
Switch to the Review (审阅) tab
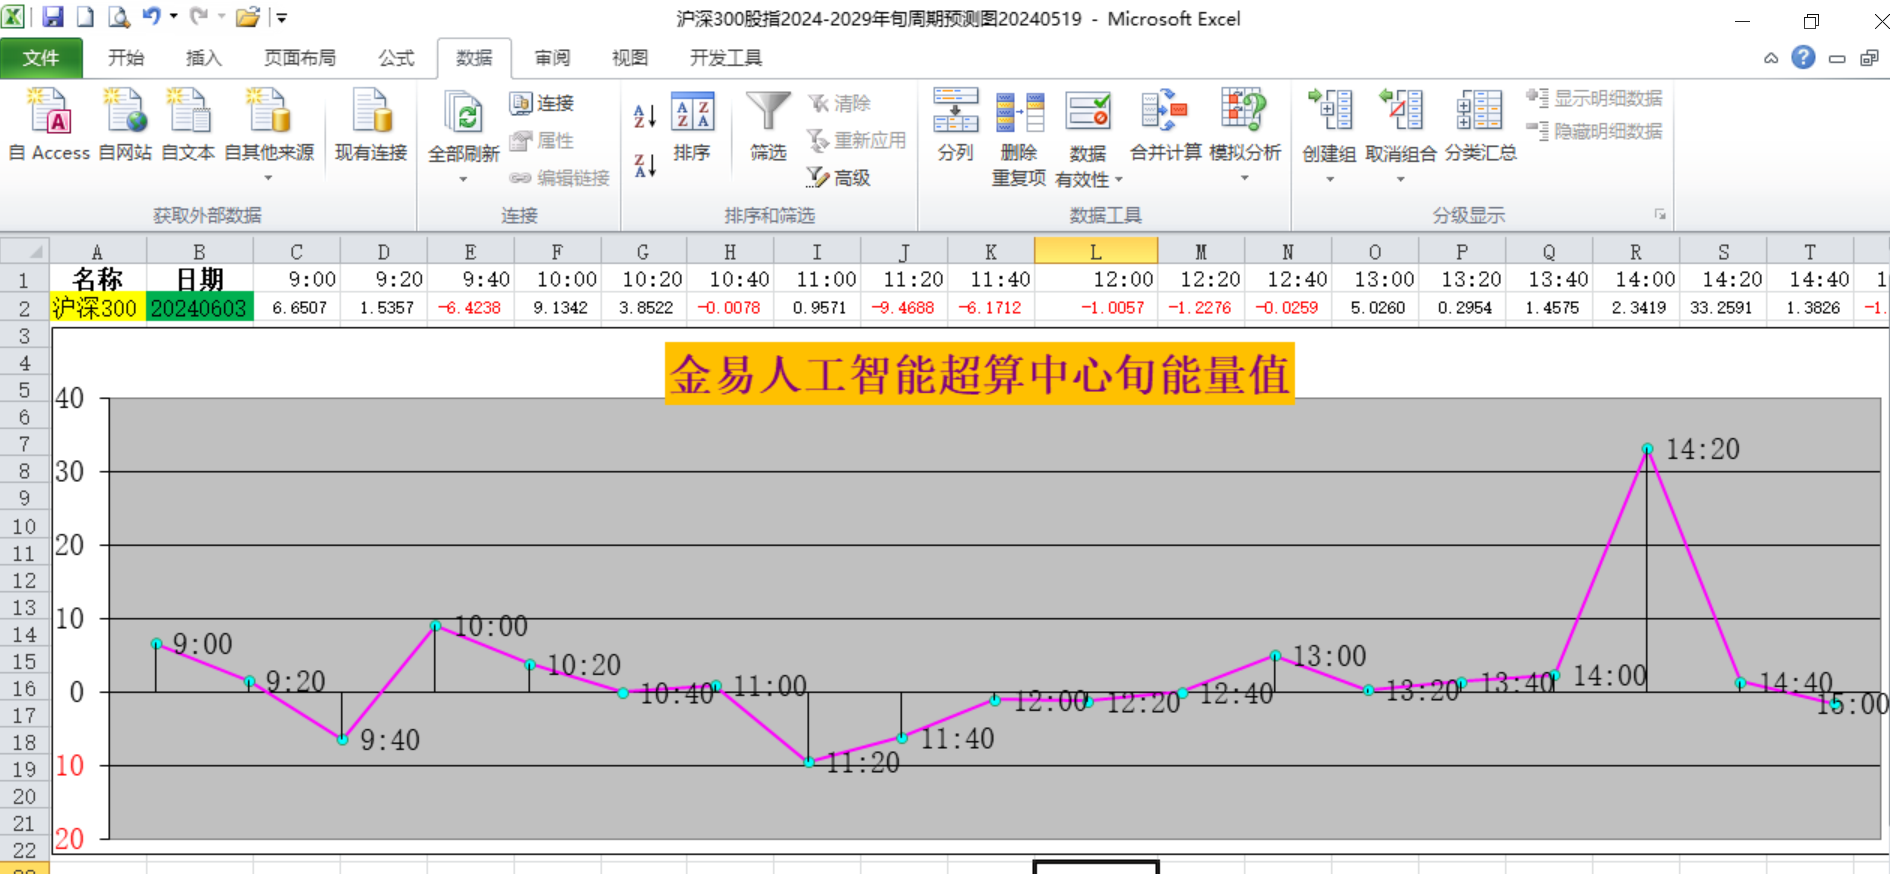point(552,58)
